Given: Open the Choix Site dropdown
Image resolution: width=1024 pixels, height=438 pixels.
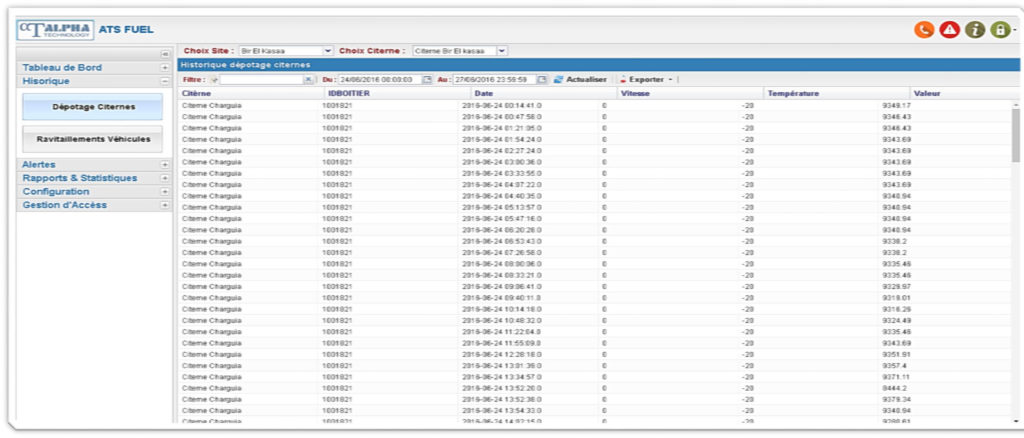Looking at the screenshot, I should pos(328,50).
